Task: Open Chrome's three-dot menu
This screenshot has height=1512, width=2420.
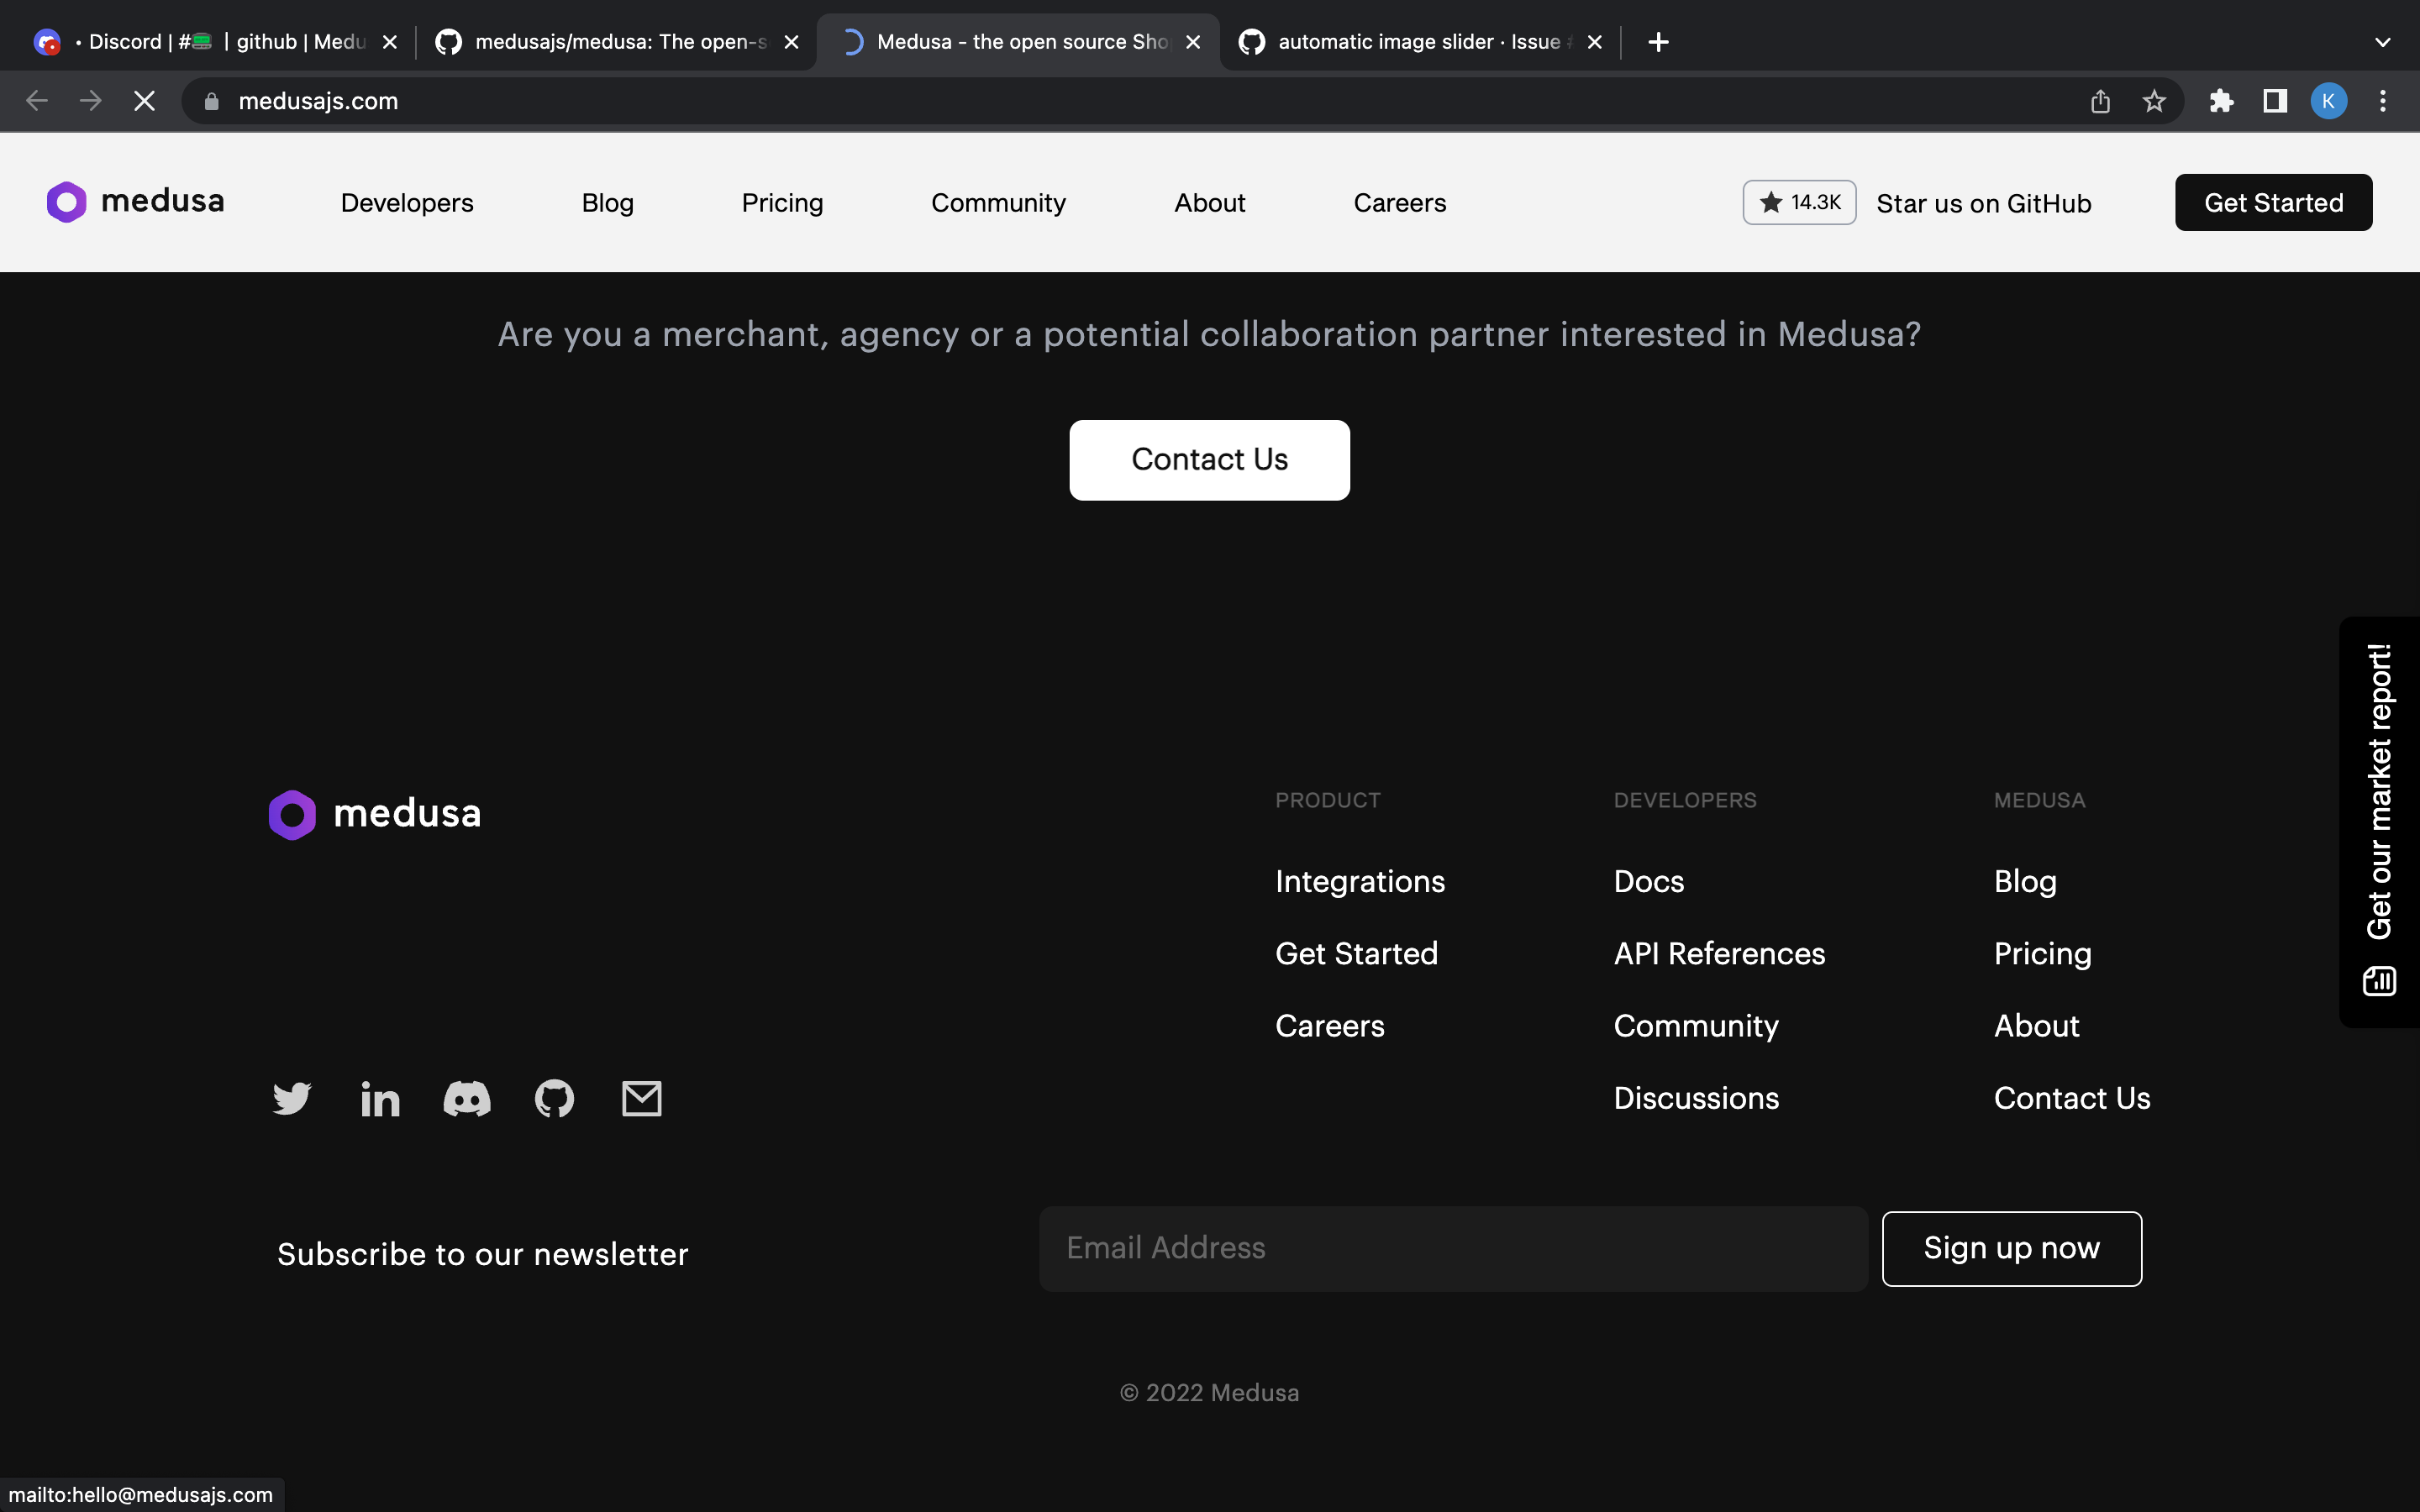Action: (x=2384, y=100)
